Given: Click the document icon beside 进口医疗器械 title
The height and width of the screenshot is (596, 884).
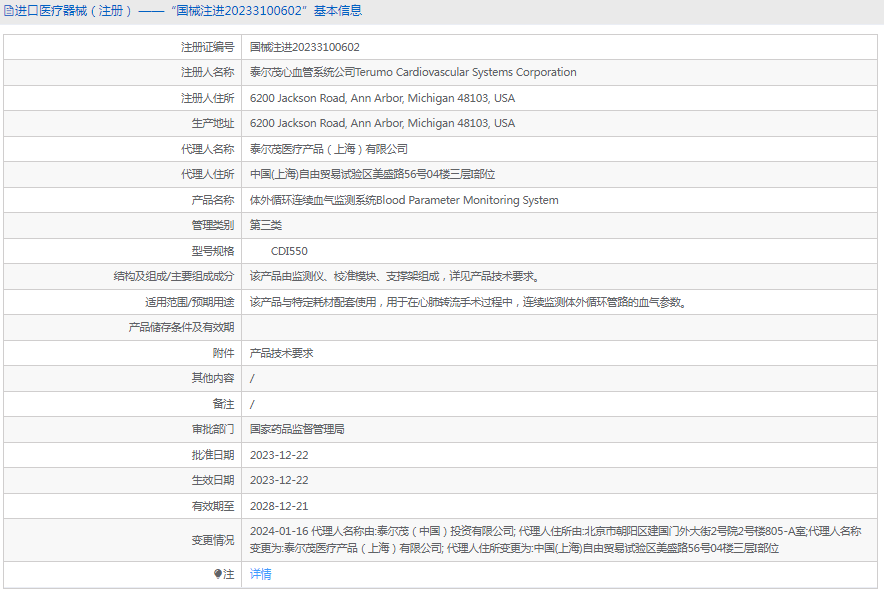Looking at the screenshot, I should pyautogui.click(x=8, y=11).
